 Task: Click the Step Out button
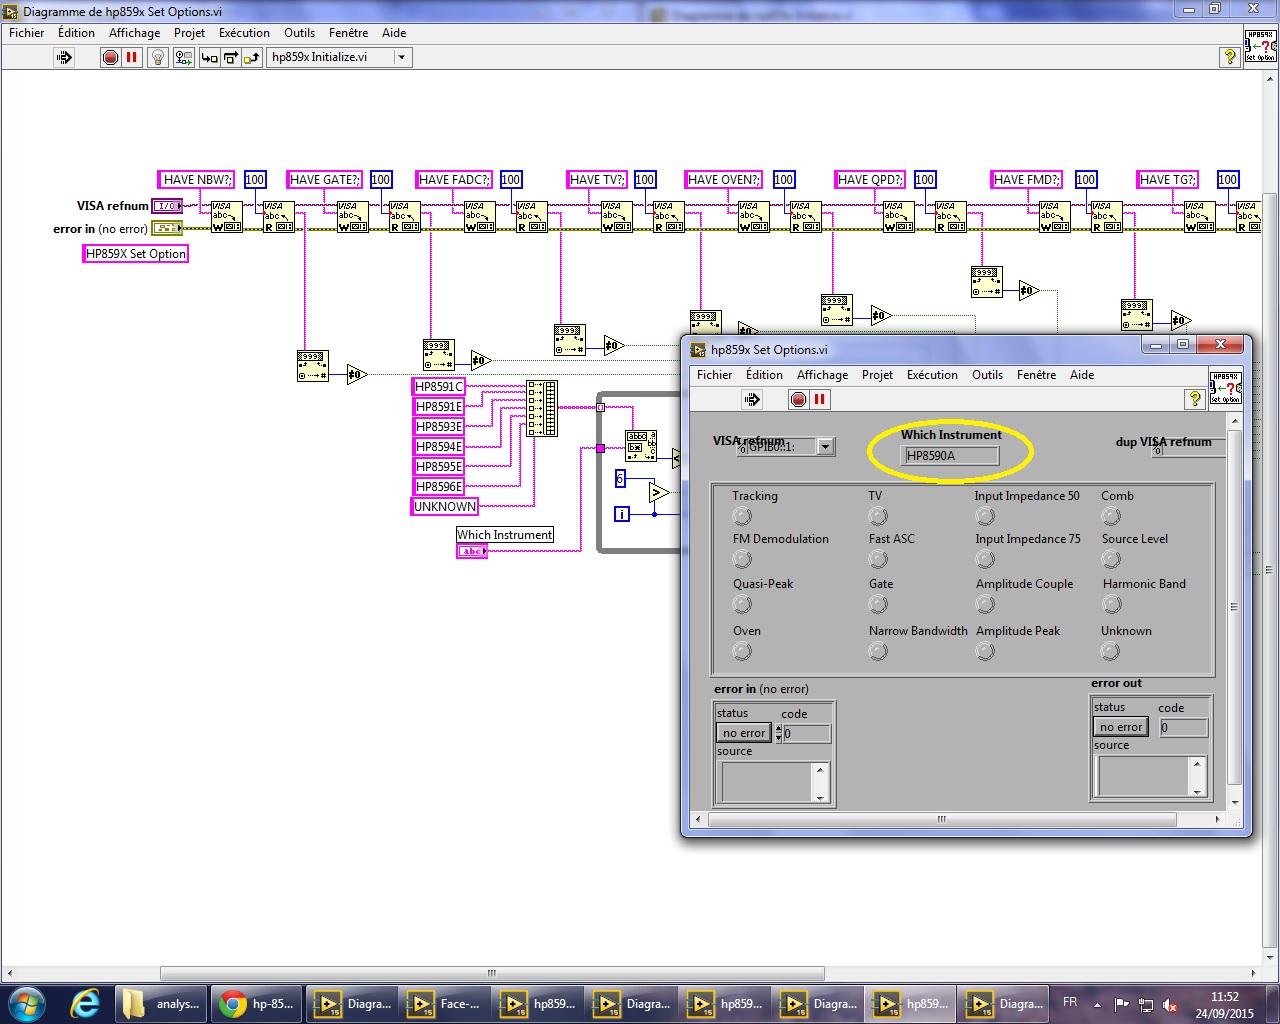point(251,57)
